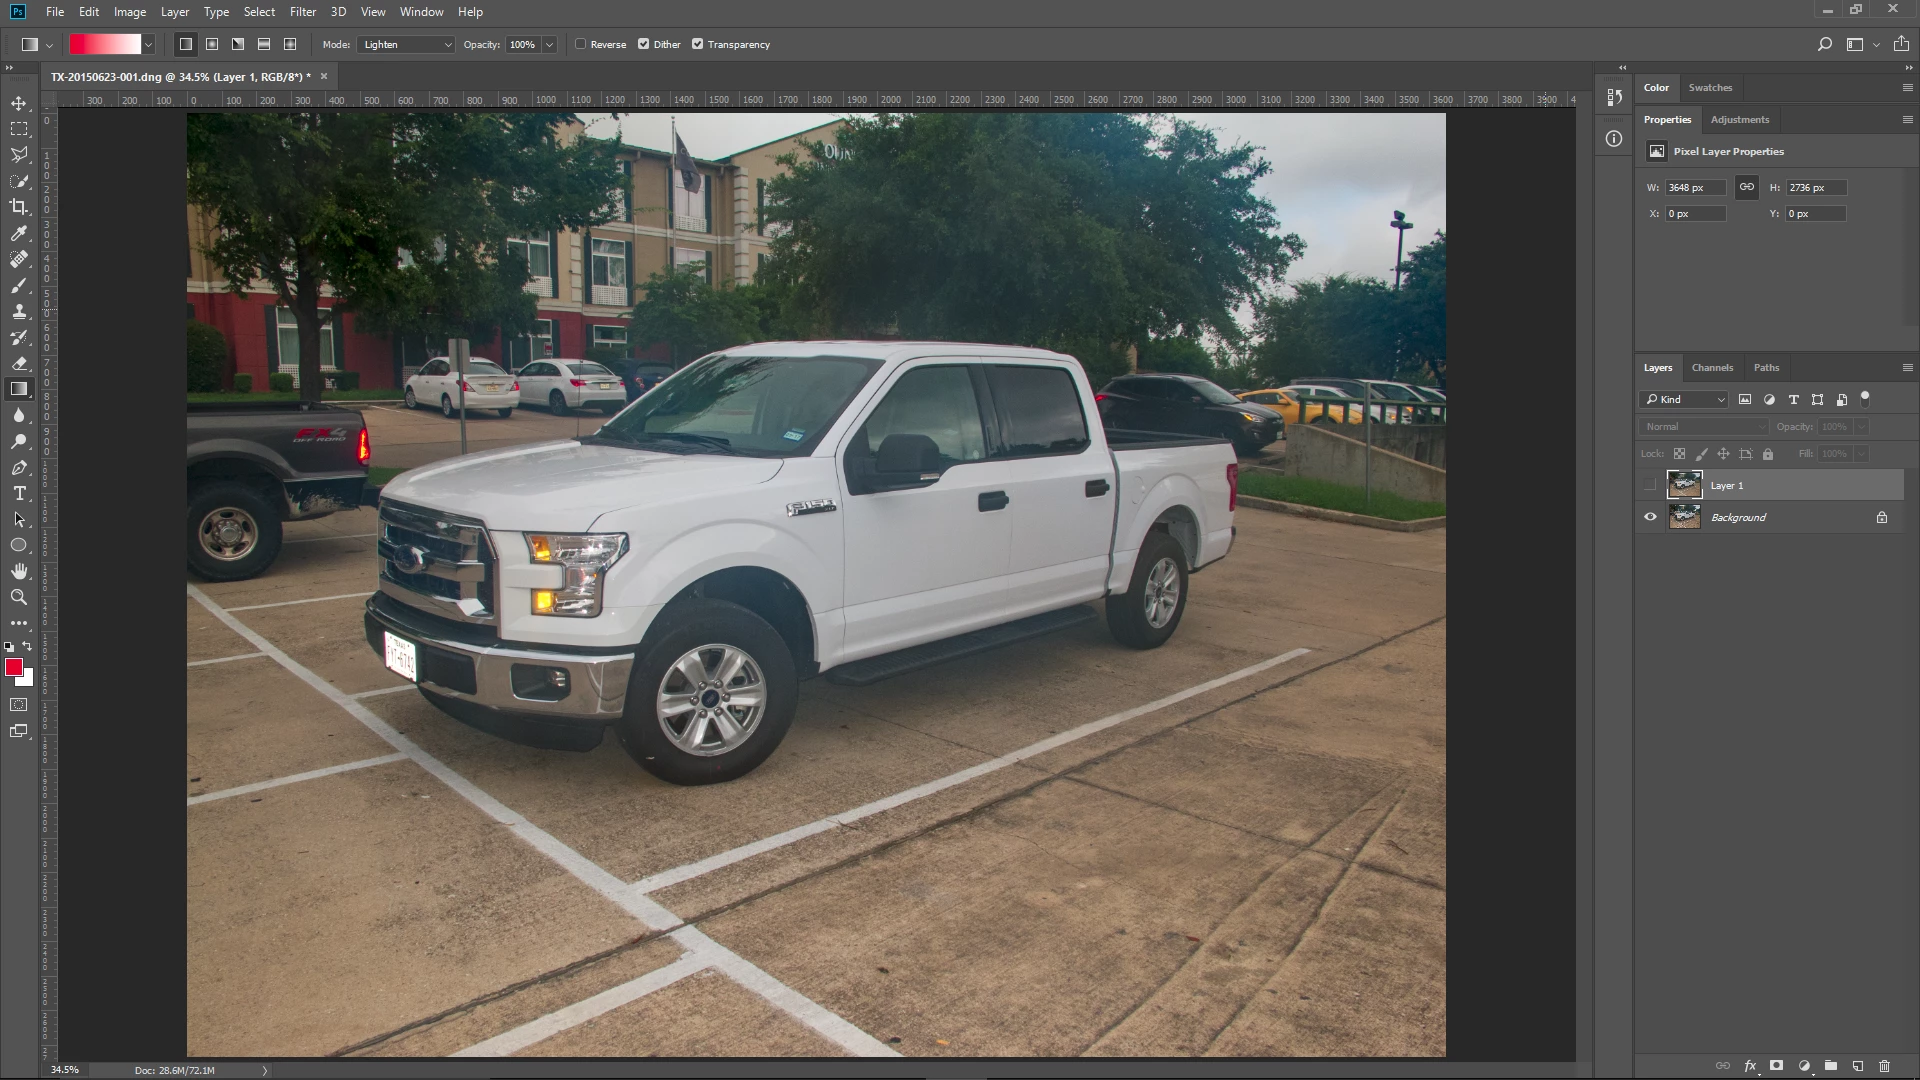Select the Type tool
This screenshot has height=1080, width=1920.
coord(19,494)
